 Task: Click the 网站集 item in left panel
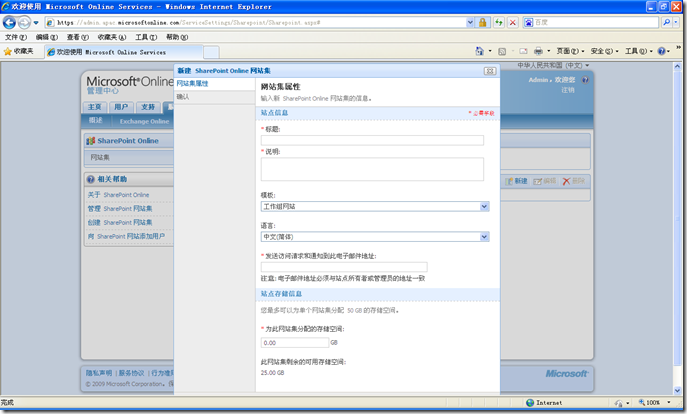100,157
